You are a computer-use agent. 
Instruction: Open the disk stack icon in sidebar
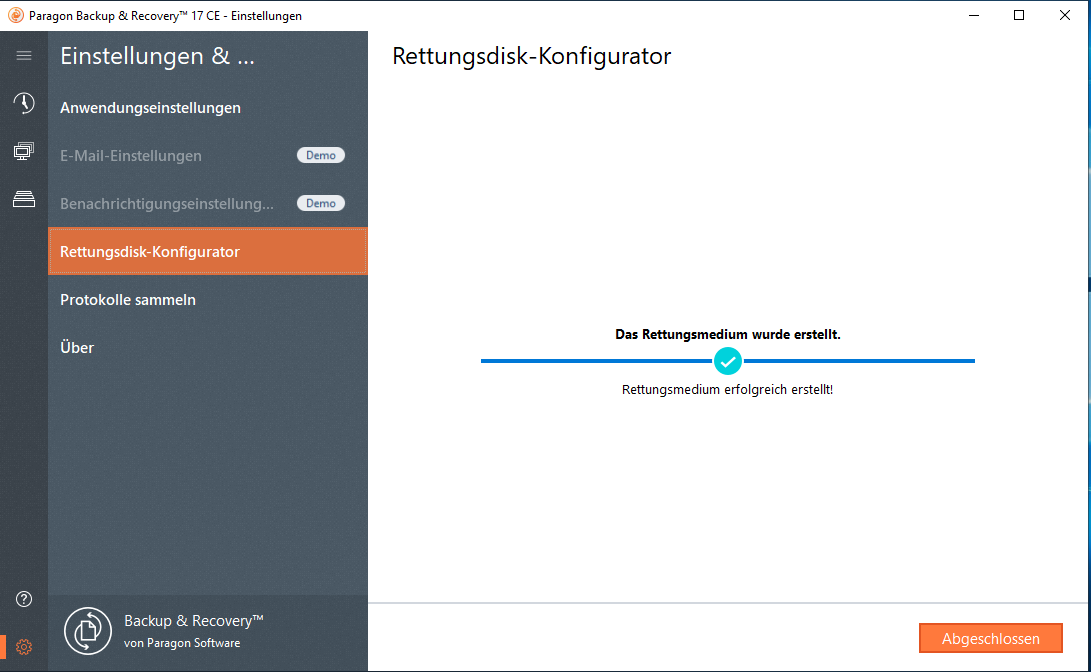tap(24, 199)
